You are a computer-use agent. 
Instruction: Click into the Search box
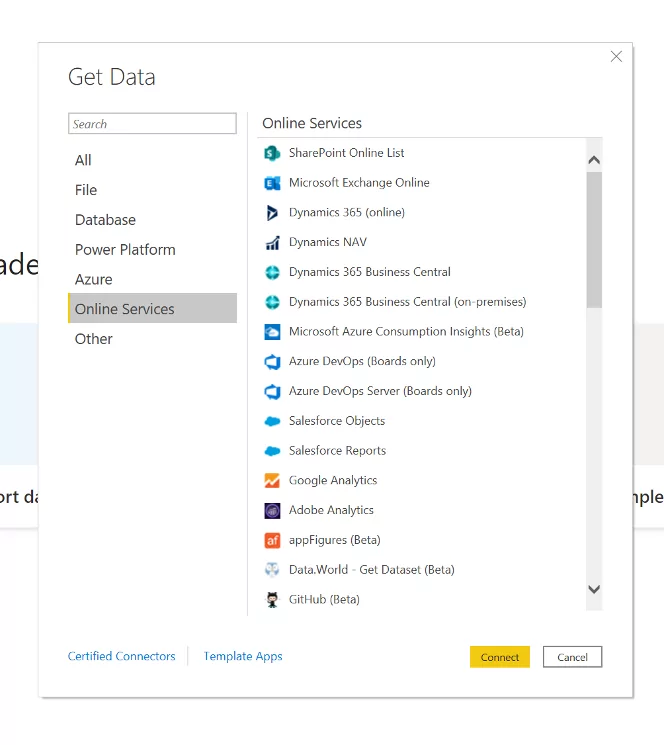click(x=152, y=124)
